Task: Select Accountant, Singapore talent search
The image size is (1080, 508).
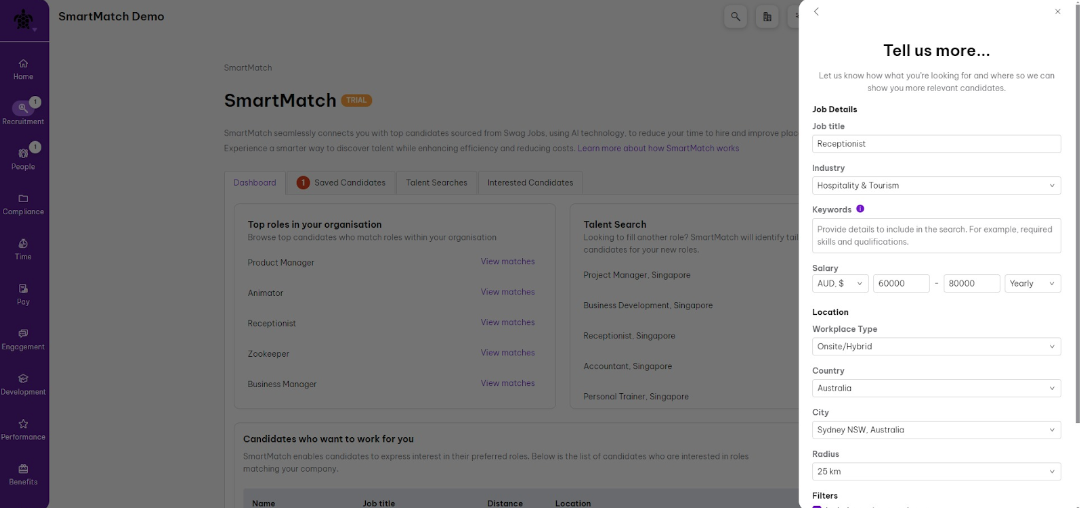Action: [x=627, y=366]
